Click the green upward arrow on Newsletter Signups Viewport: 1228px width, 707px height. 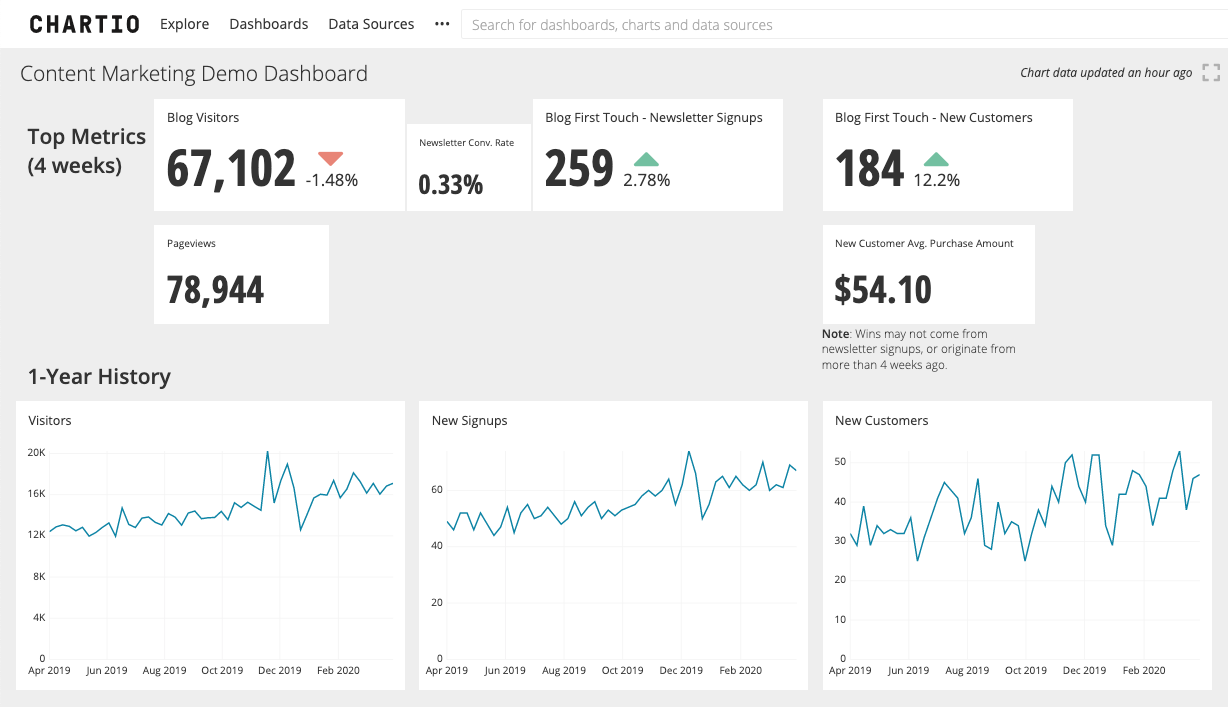click(646, 158)
